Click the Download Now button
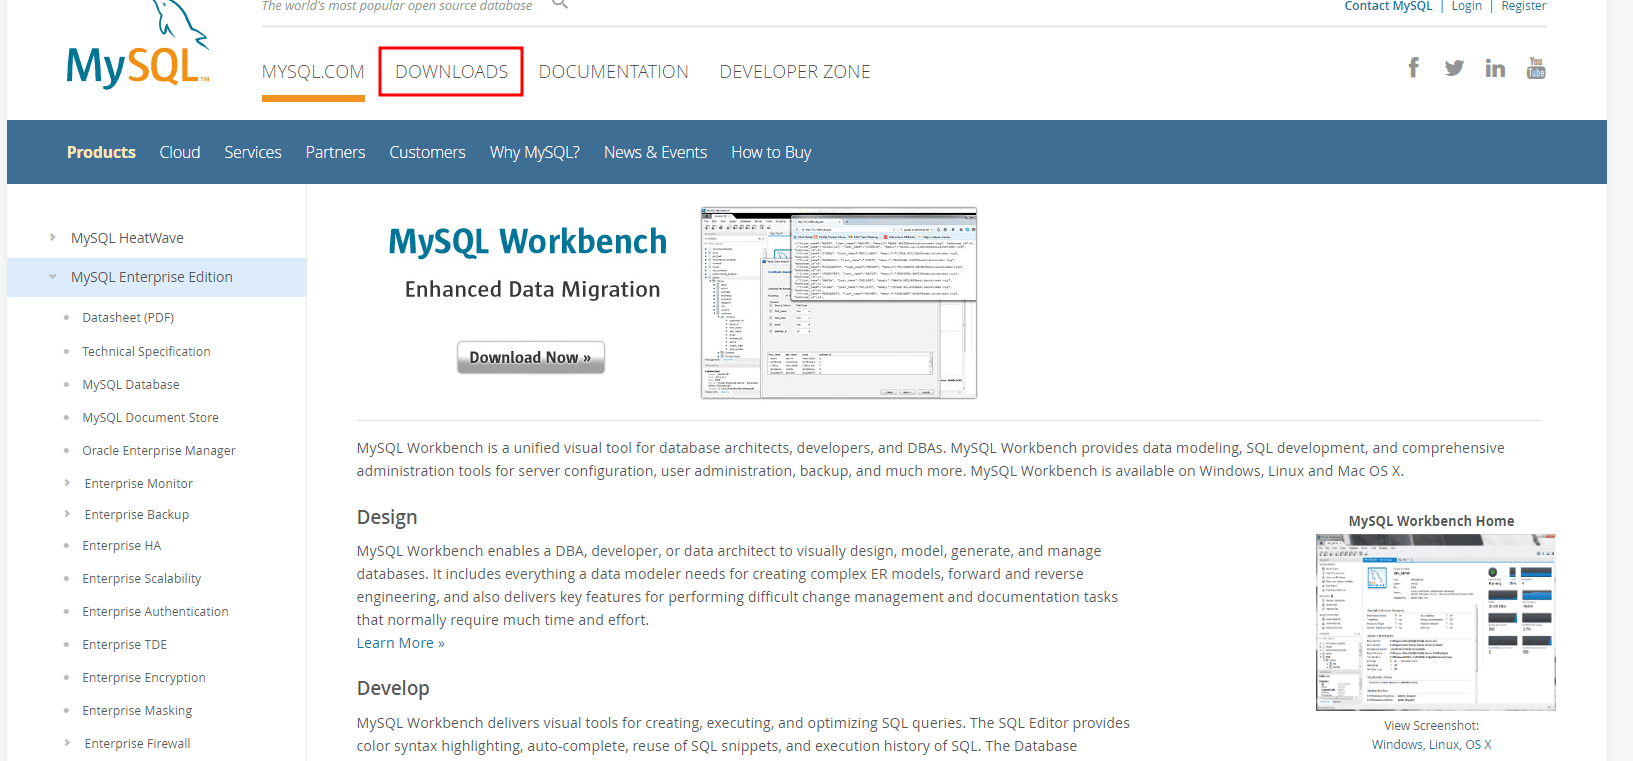Viewport: 1633px width, 761px height. click(531, 357)
